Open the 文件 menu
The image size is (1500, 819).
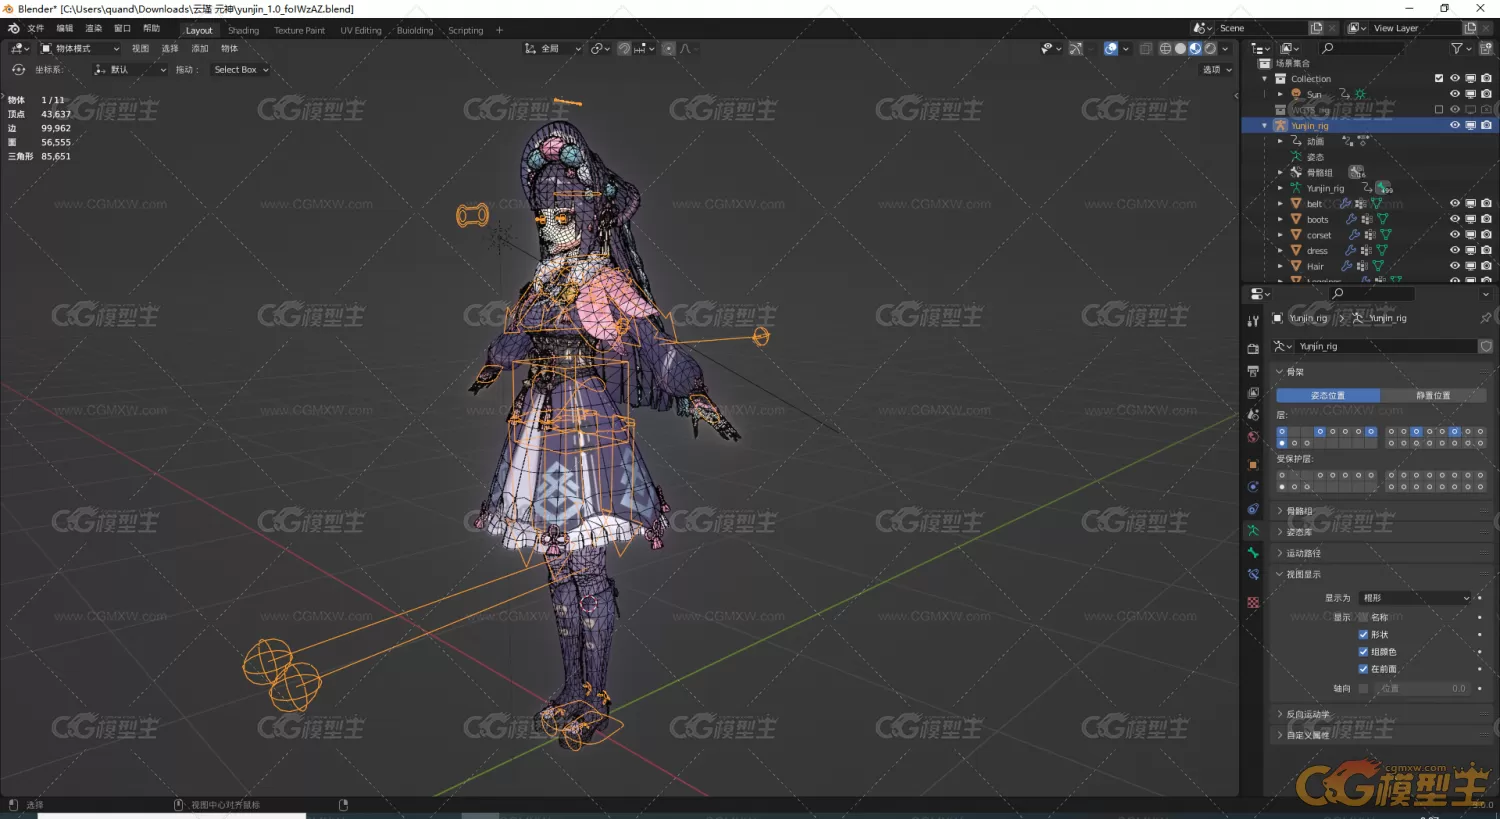point(36,29)
